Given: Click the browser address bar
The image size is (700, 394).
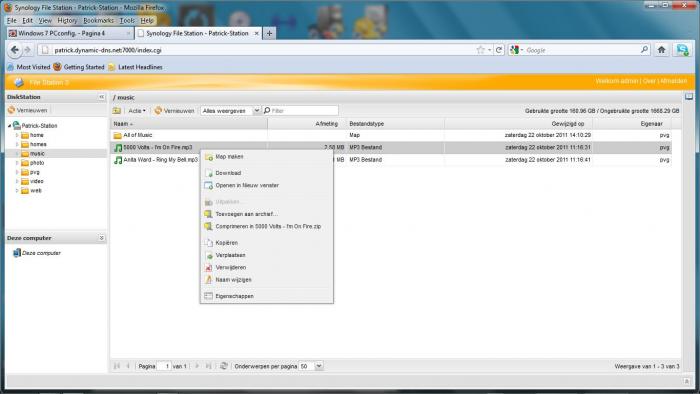Looking at the screenshot, I should [x=263, y=50].
